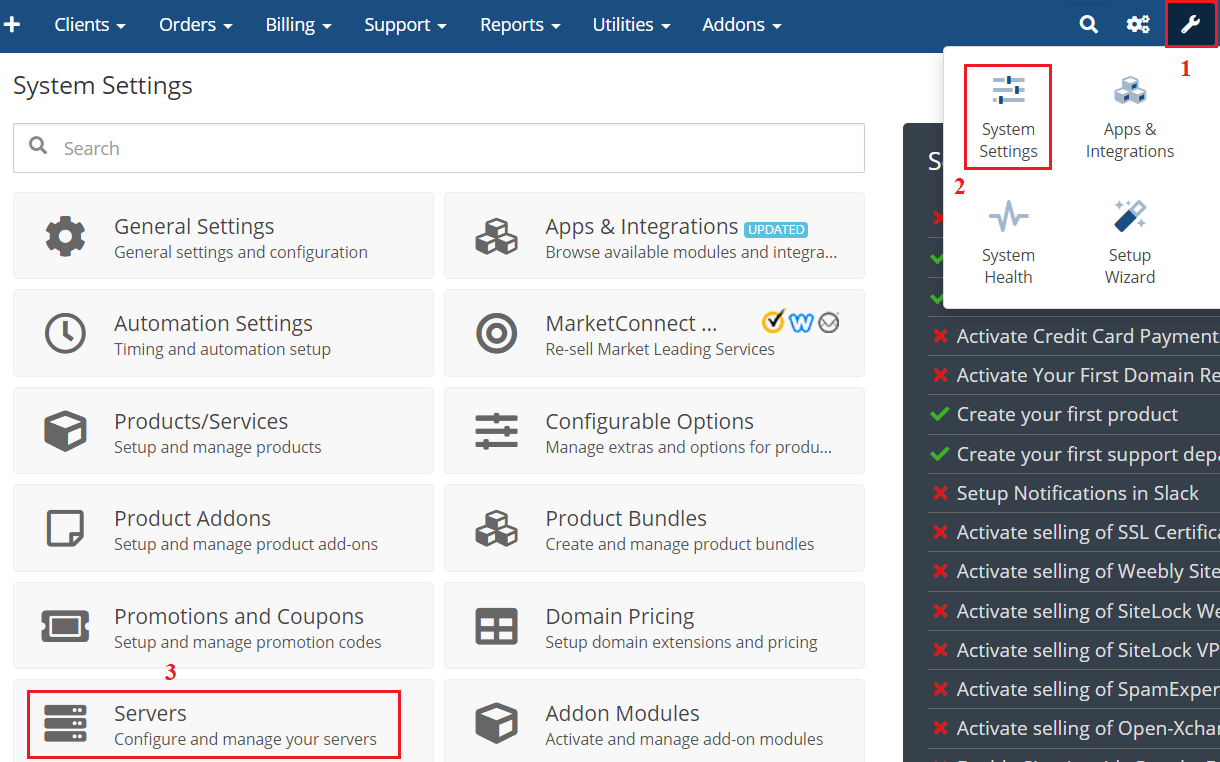
Task: Click Create your first product checklist item
Action: click(x=1066, y=414)
